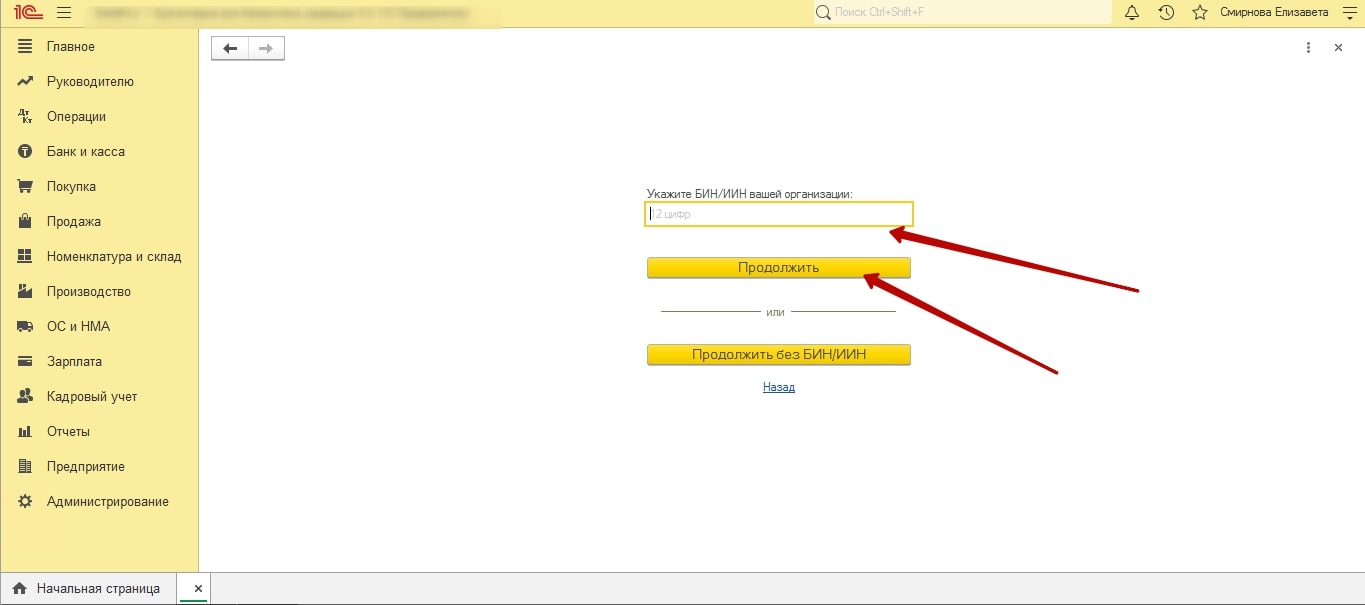Open the three-dot more options menu

coord(1308,48)
